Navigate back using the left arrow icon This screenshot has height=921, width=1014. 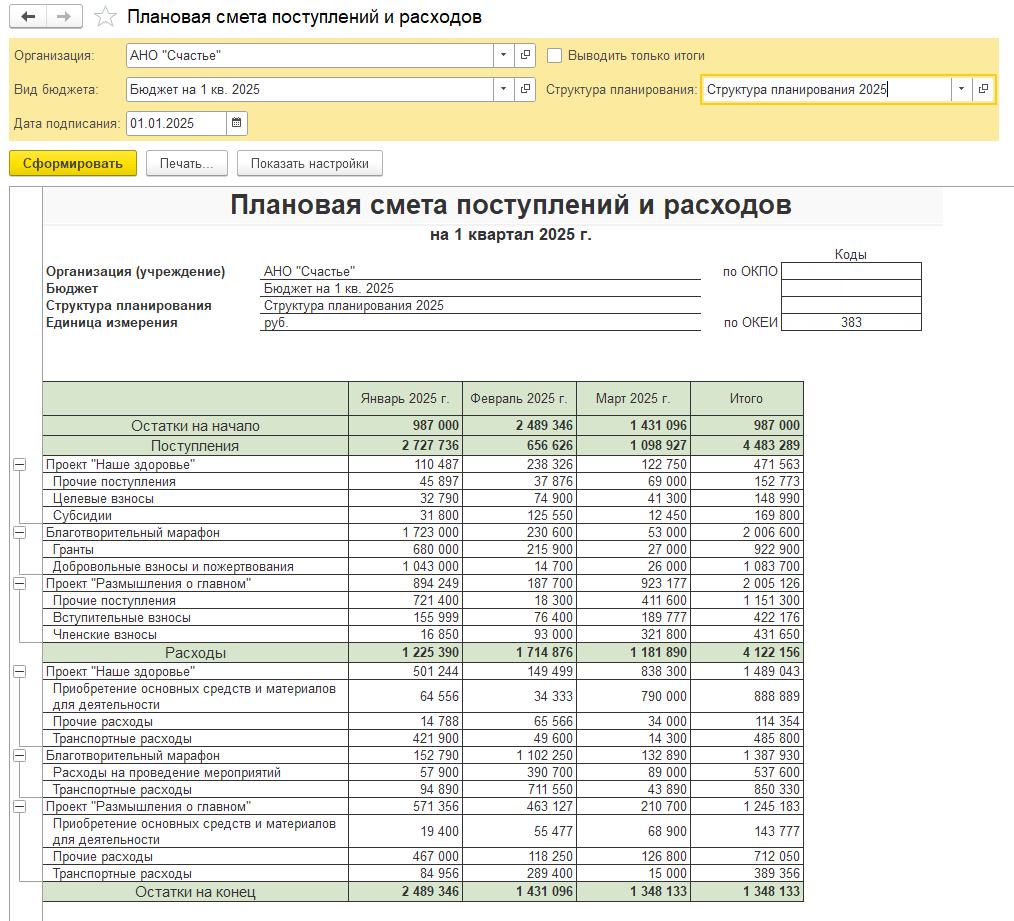pos(28,16)
